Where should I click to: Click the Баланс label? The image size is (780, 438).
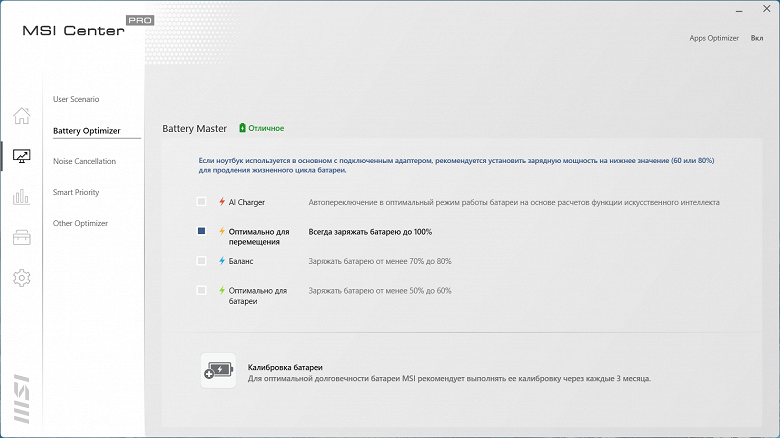241,261
